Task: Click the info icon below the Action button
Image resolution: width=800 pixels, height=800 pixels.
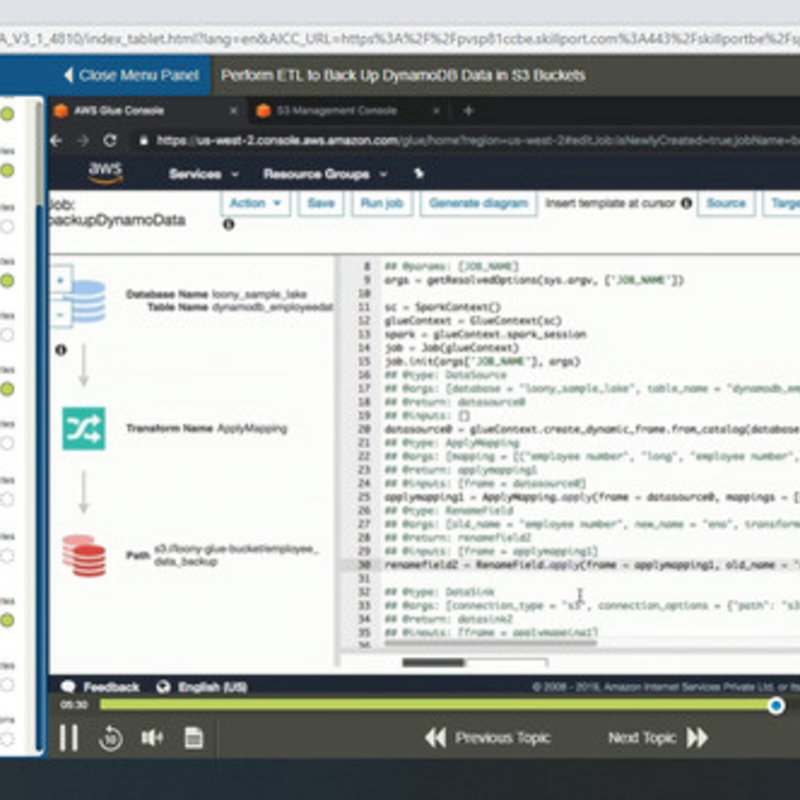Action: click(x=229, y=224)
